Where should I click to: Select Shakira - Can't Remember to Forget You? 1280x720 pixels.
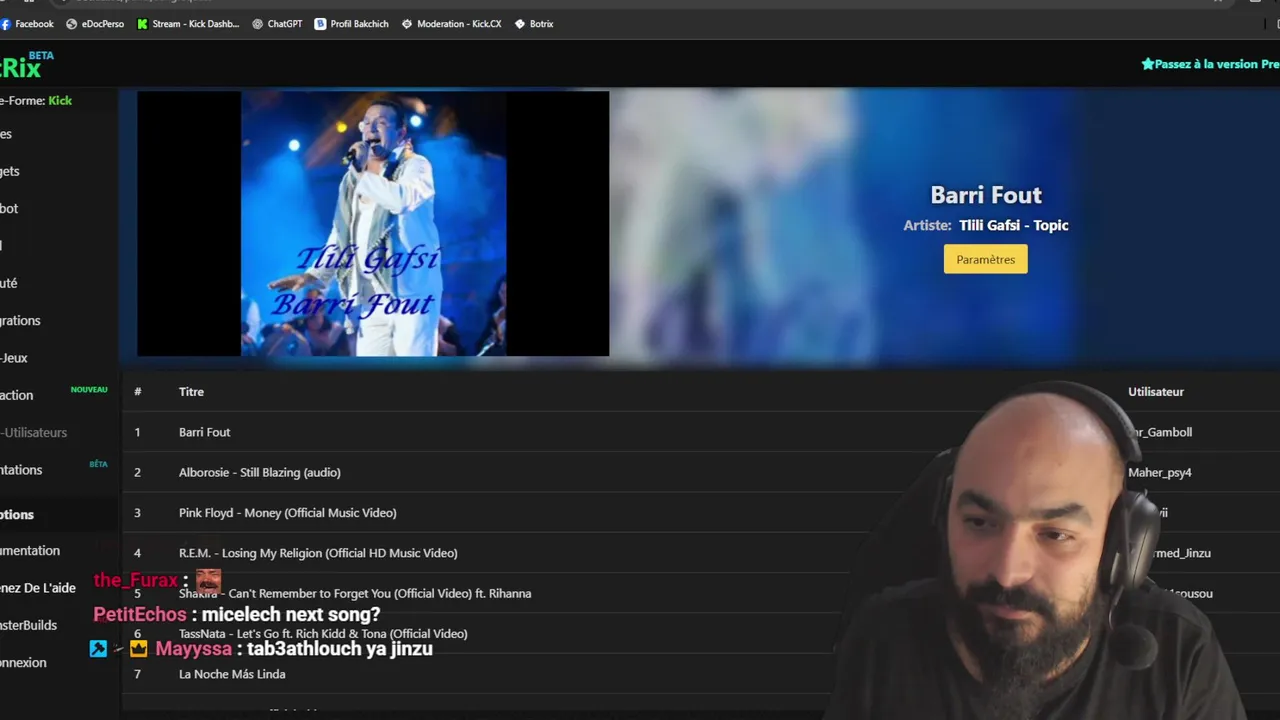pos(700,593)
